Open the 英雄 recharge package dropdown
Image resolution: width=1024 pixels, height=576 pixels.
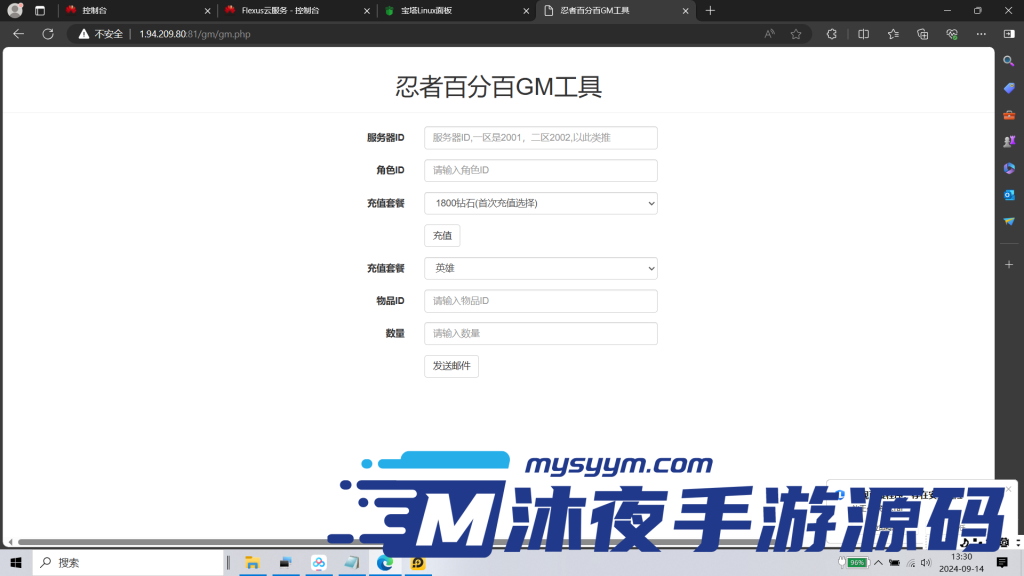pyautogui.click(x=540, y=268)
